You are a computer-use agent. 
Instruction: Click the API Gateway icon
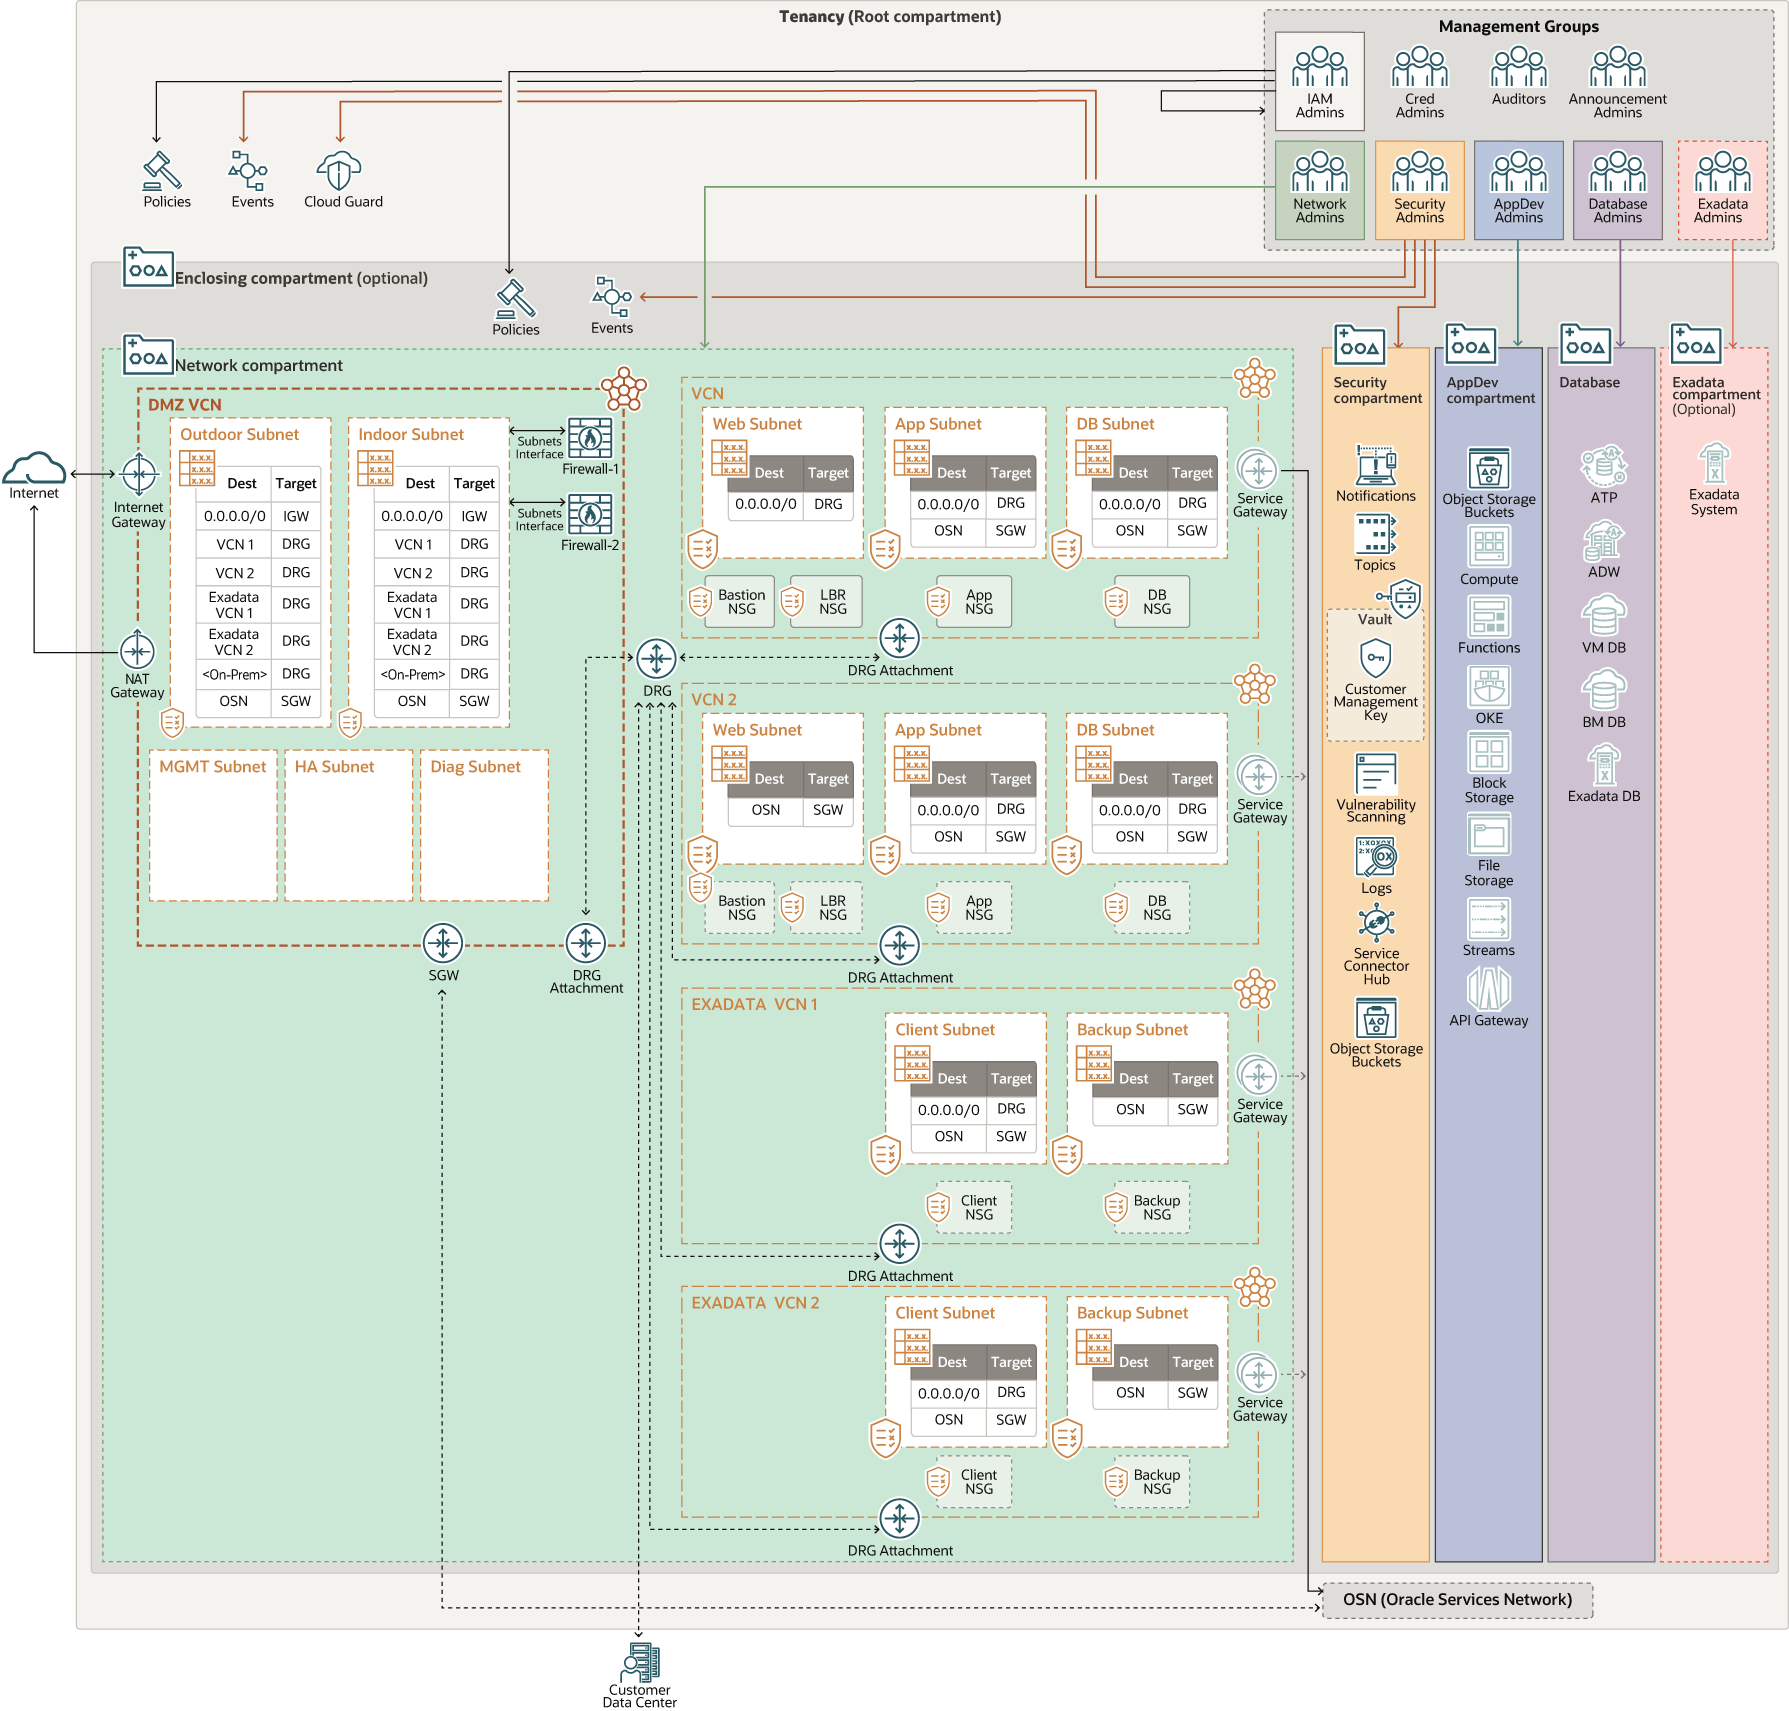coord(1488,989)
